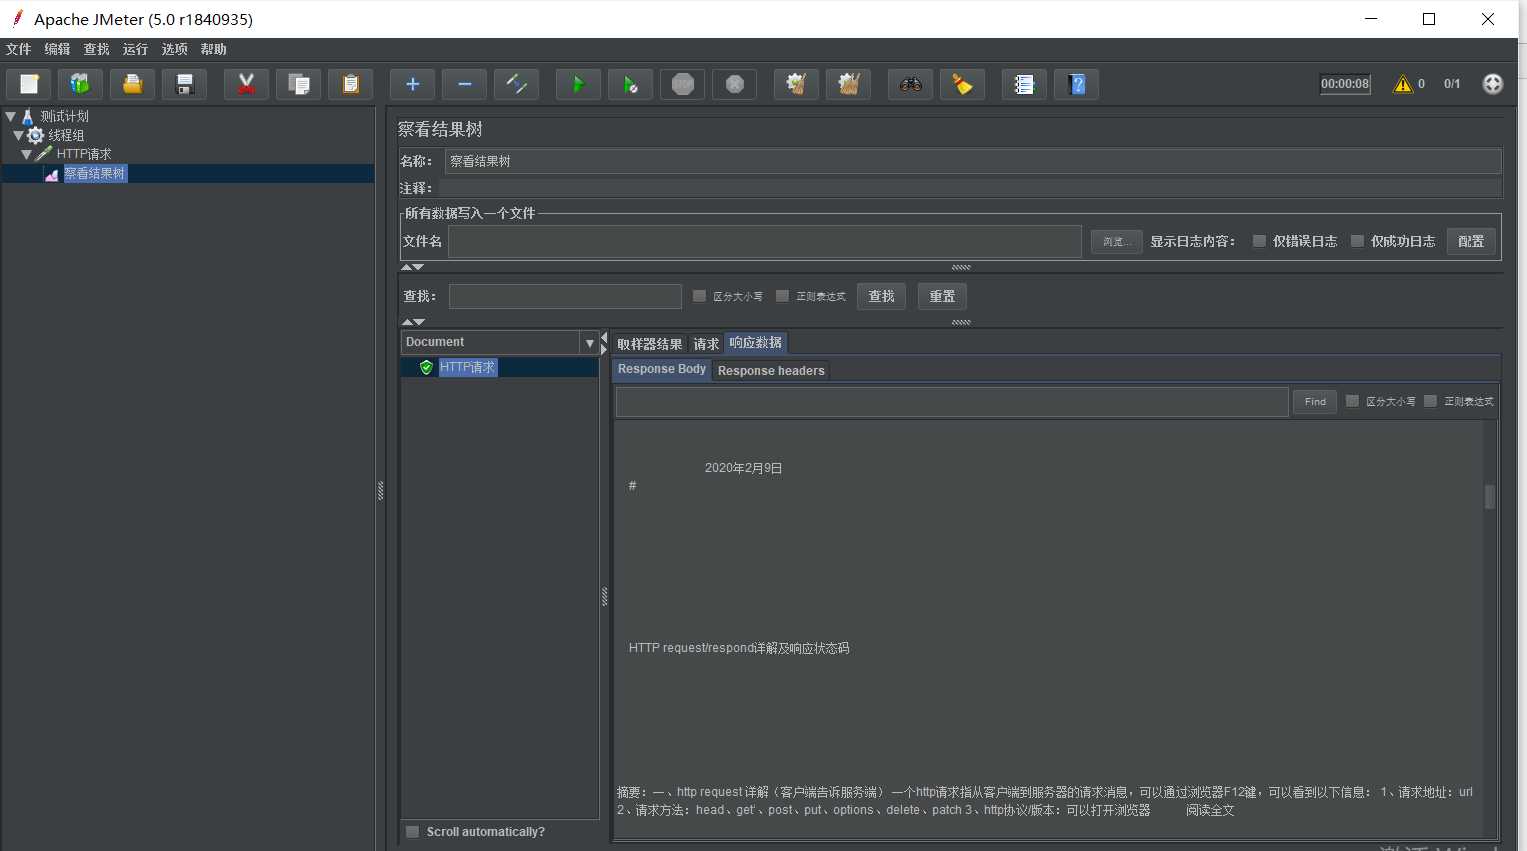1527x851 pixels.
Task: Save the test plan using disk icon
Action: pos(184,85)
